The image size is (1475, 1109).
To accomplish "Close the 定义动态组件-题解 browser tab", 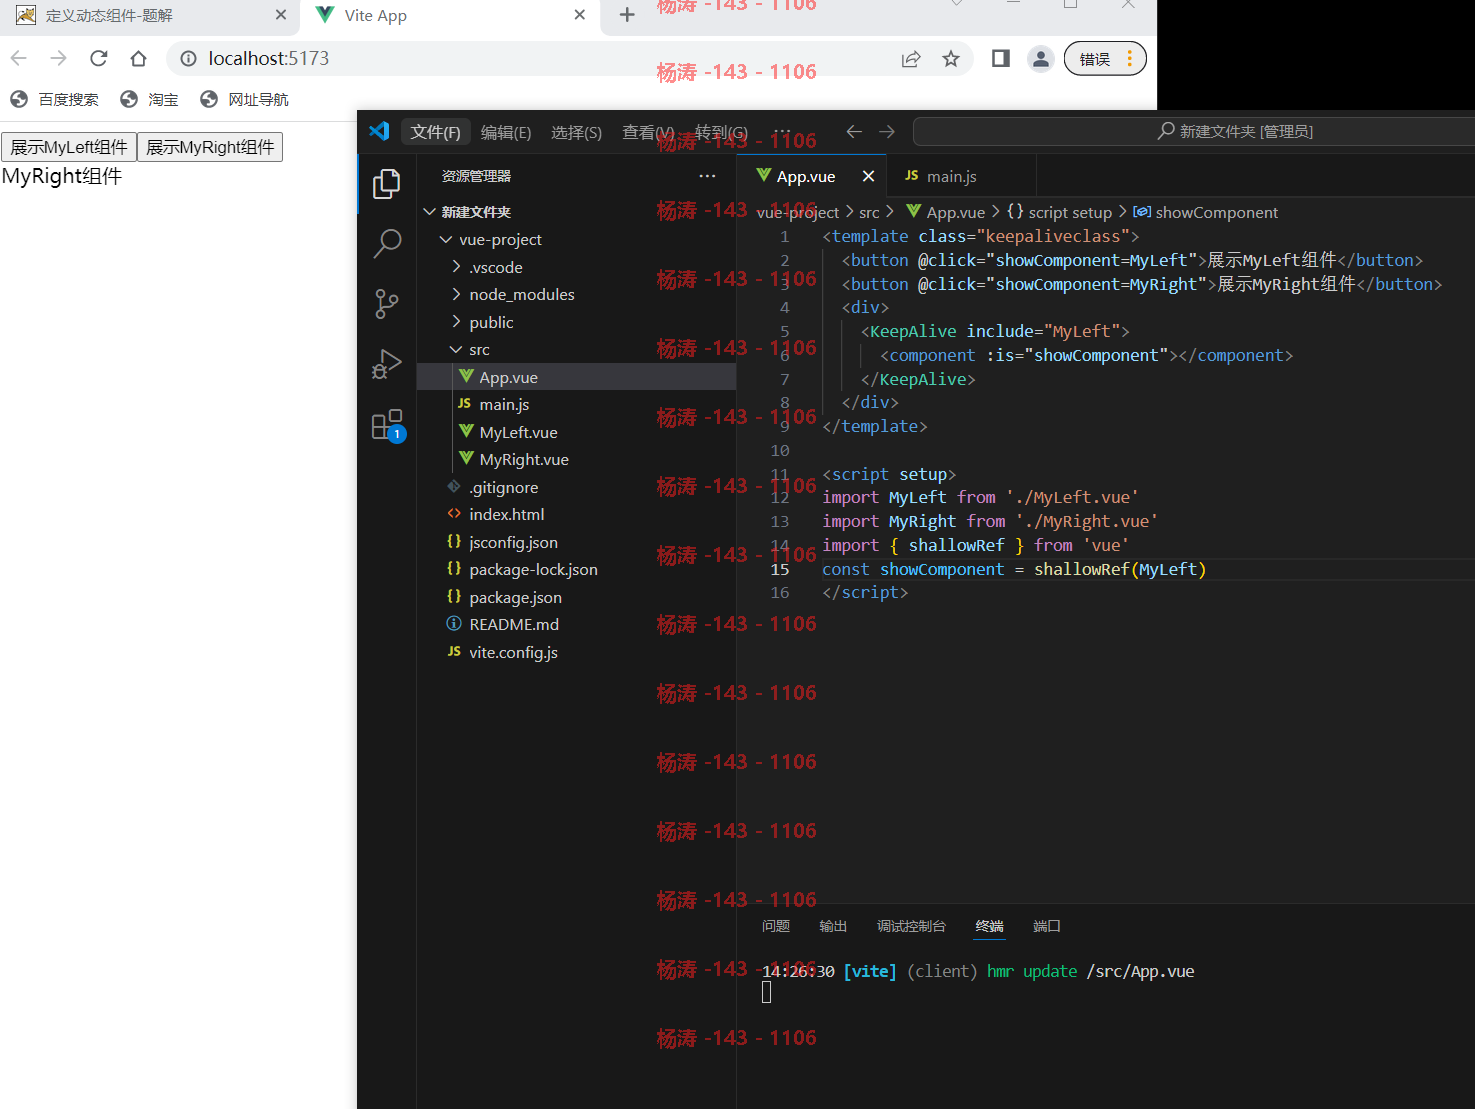I will click(x=281, y=15).
